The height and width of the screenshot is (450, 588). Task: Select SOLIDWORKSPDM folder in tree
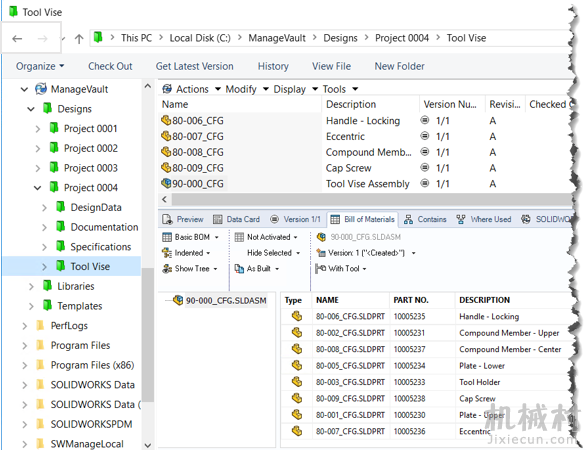pos(91,424)
